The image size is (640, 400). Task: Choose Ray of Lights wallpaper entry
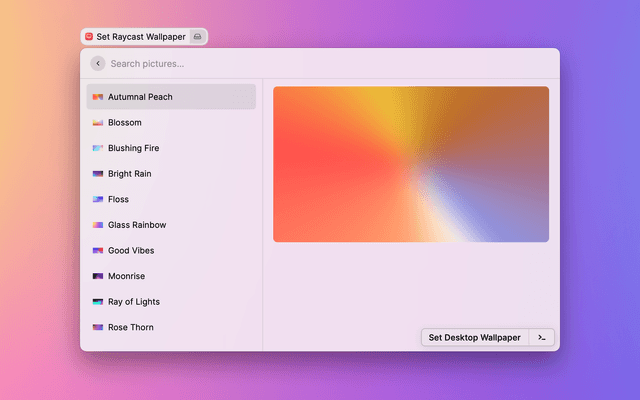pyautogui.click(x=134, y=302)
